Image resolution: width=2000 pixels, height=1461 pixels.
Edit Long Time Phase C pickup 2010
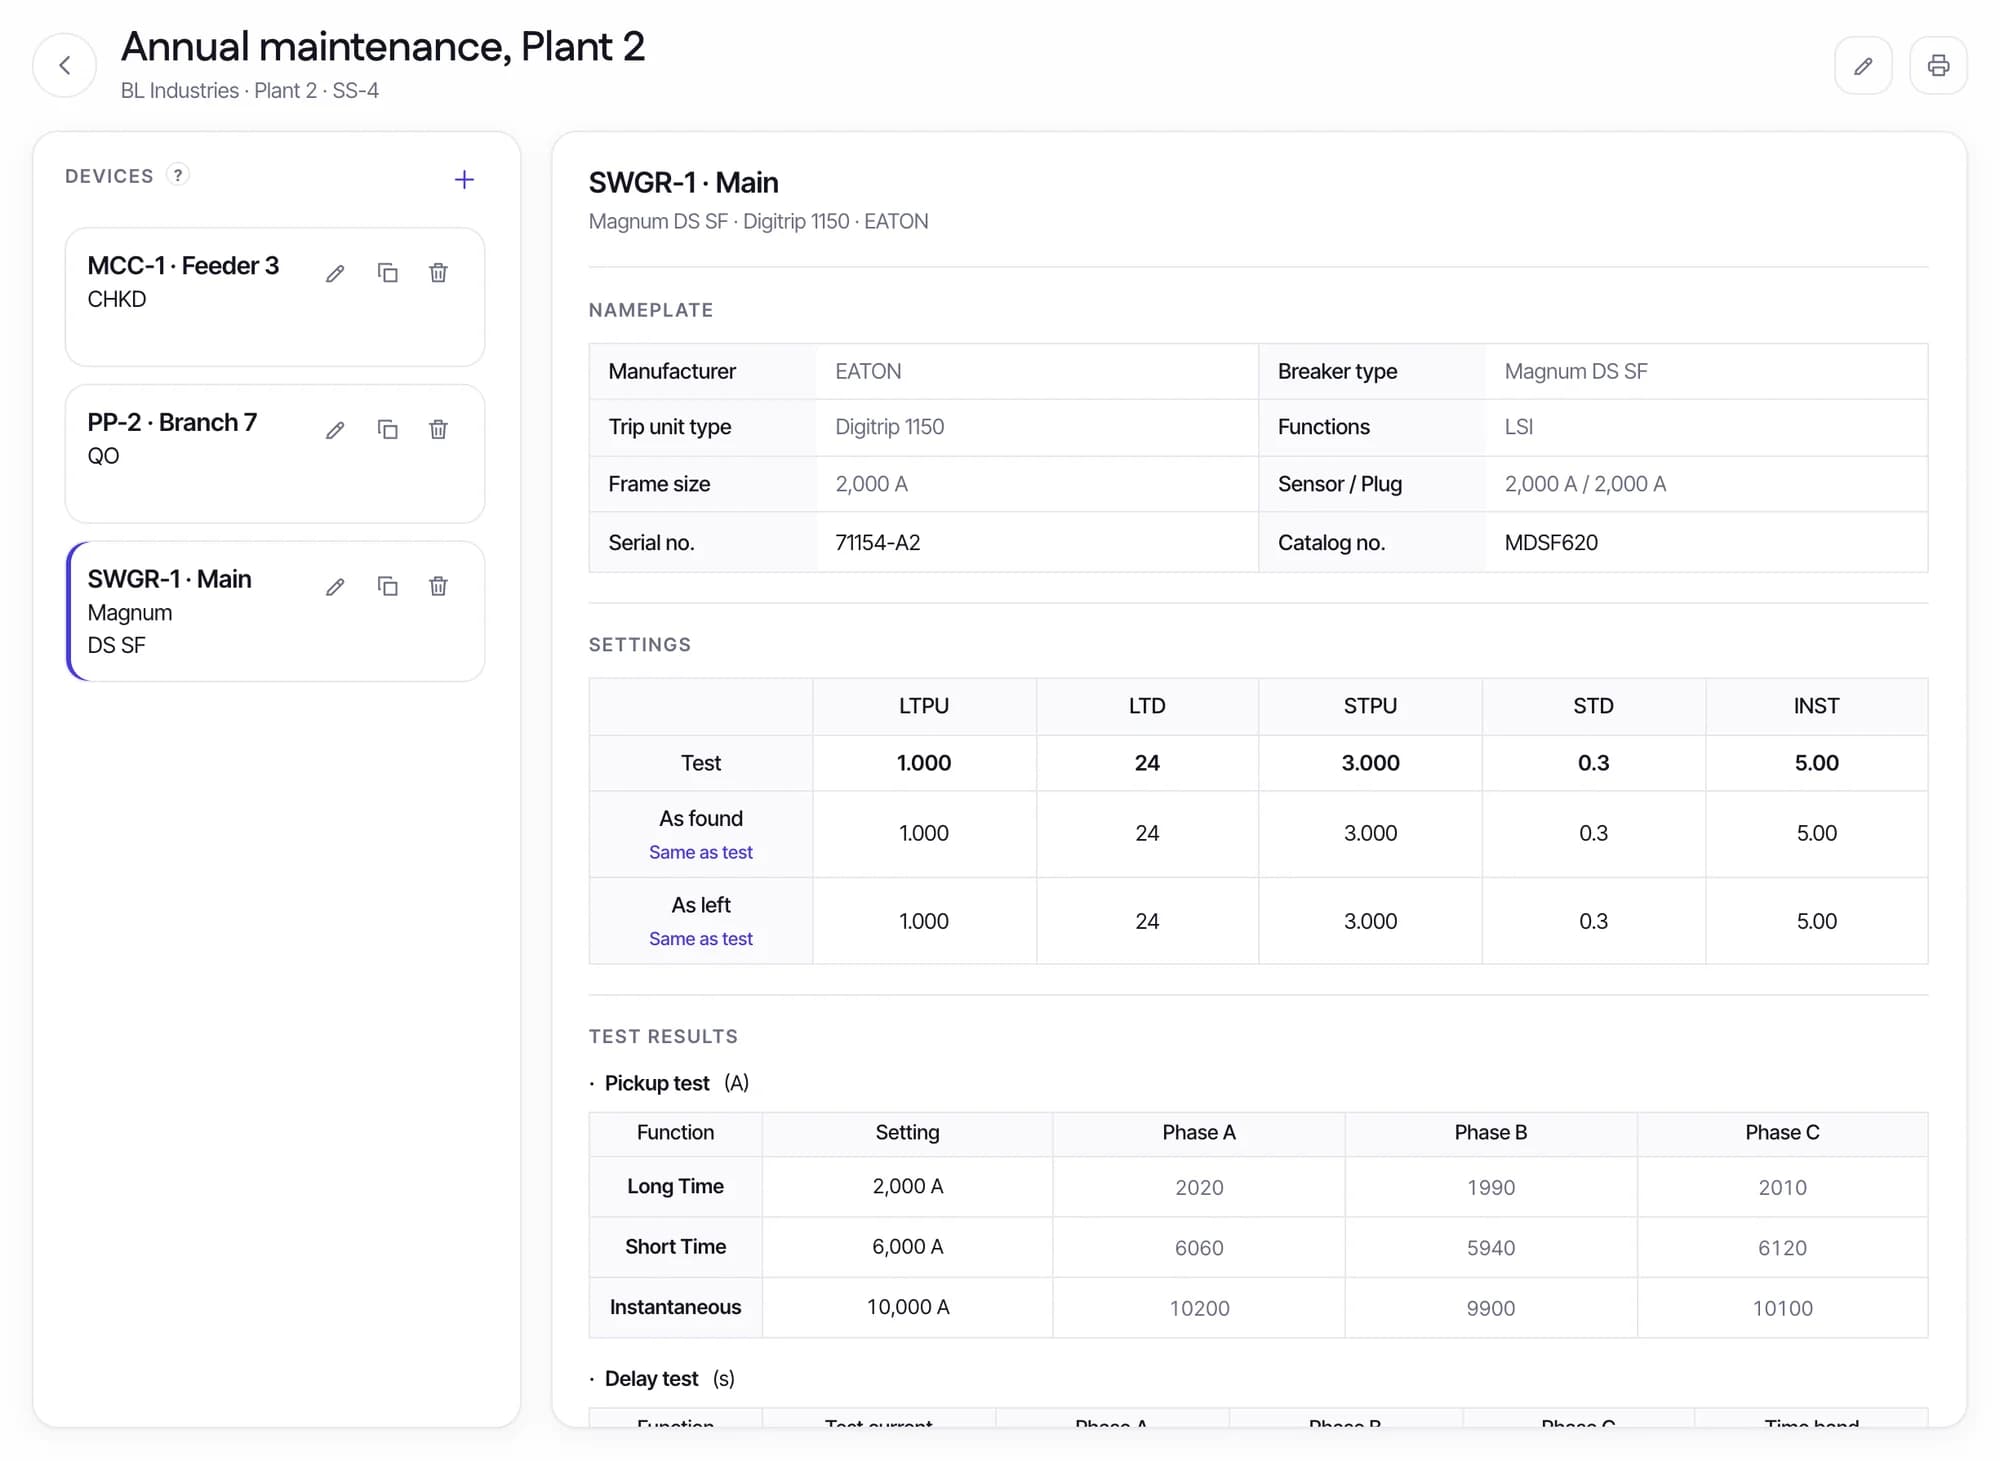click(1783, 1187)
